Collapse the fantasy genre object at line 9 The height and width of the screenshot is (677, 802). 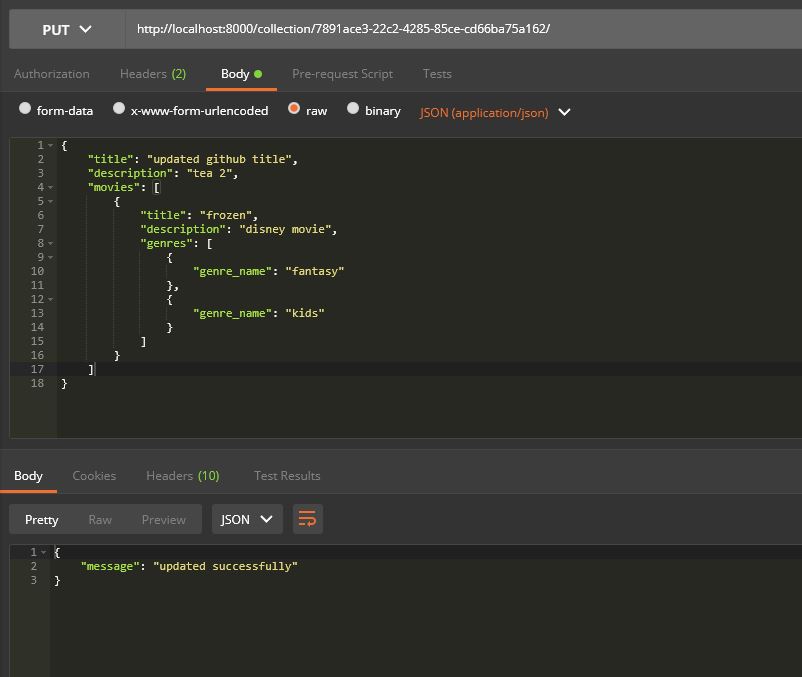pos(51,257)
